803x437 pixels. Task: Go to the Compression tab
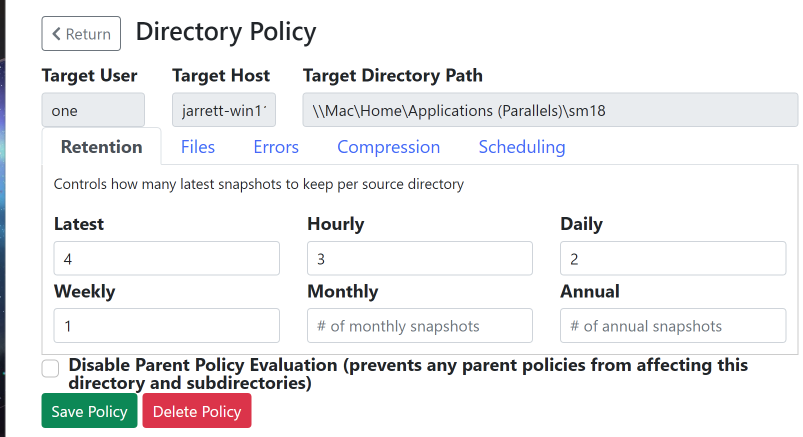(x=388, y=147)
